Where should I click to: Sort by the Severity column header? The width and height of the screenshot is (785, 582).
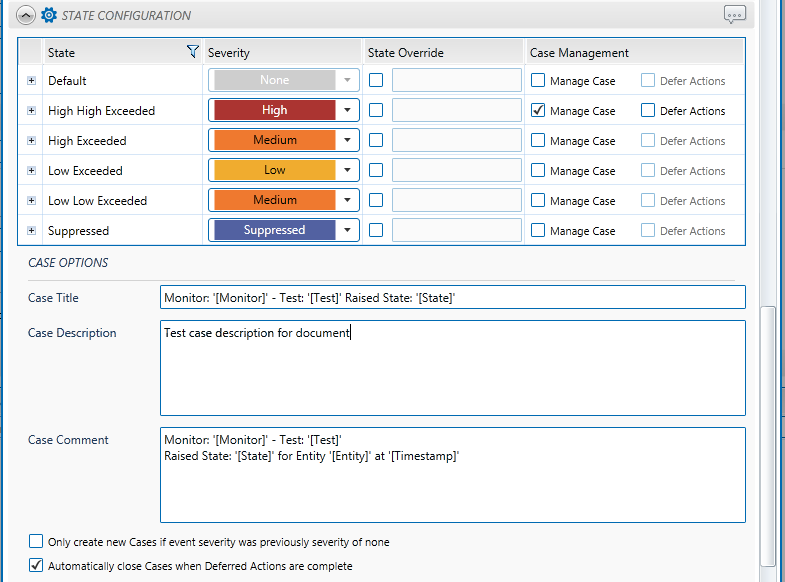click(229, 52)
